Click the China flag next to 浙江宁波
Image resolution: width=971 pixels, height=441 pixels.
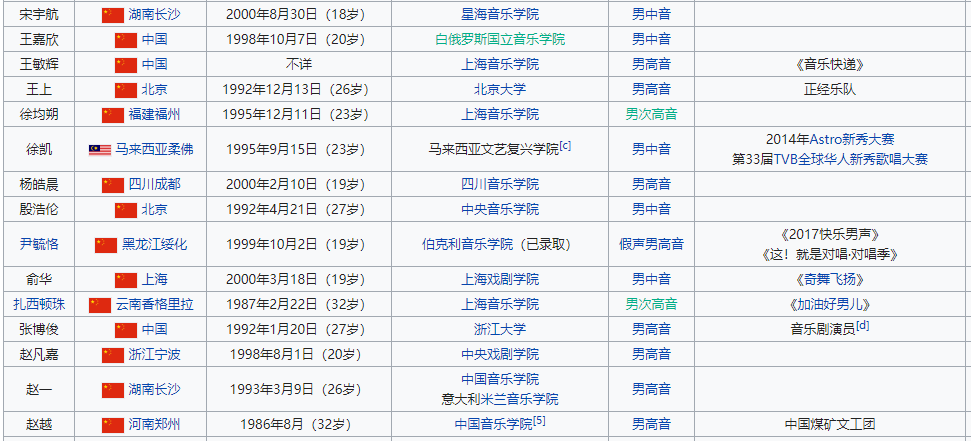(x=113, y=354)
